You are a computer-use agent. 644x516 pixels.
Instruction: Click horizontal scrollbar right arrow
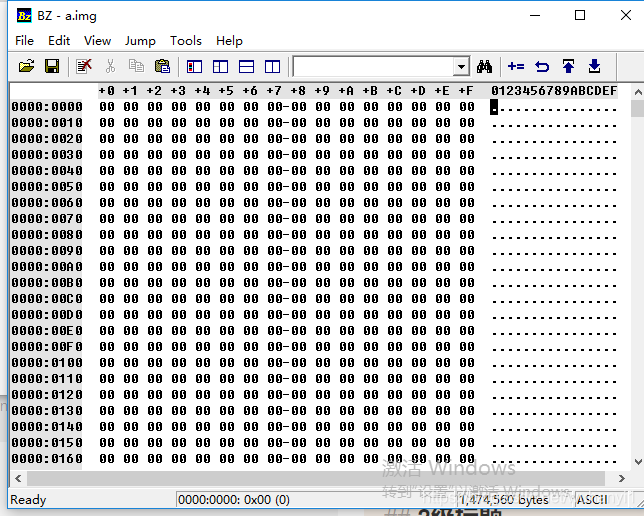[x=621, y=479]
